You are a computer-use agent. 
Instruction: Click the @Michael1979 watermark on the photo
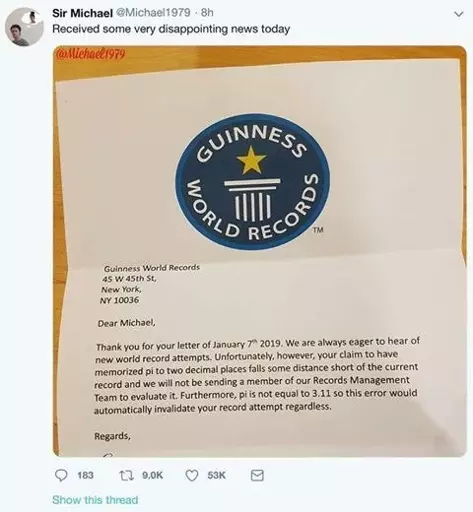pyautogui.click(x=91, y=54)
